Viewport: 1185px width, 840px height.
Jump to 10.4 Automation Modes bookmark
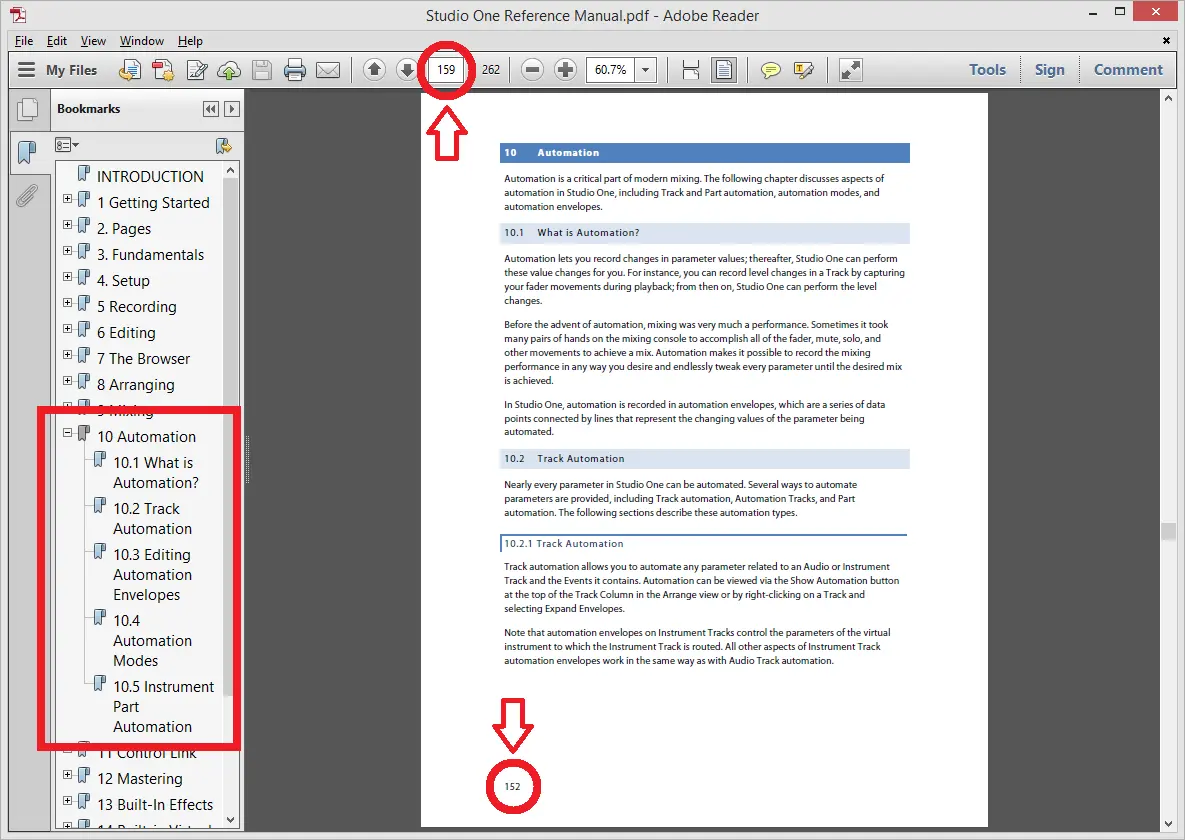[x=153, y=640]
